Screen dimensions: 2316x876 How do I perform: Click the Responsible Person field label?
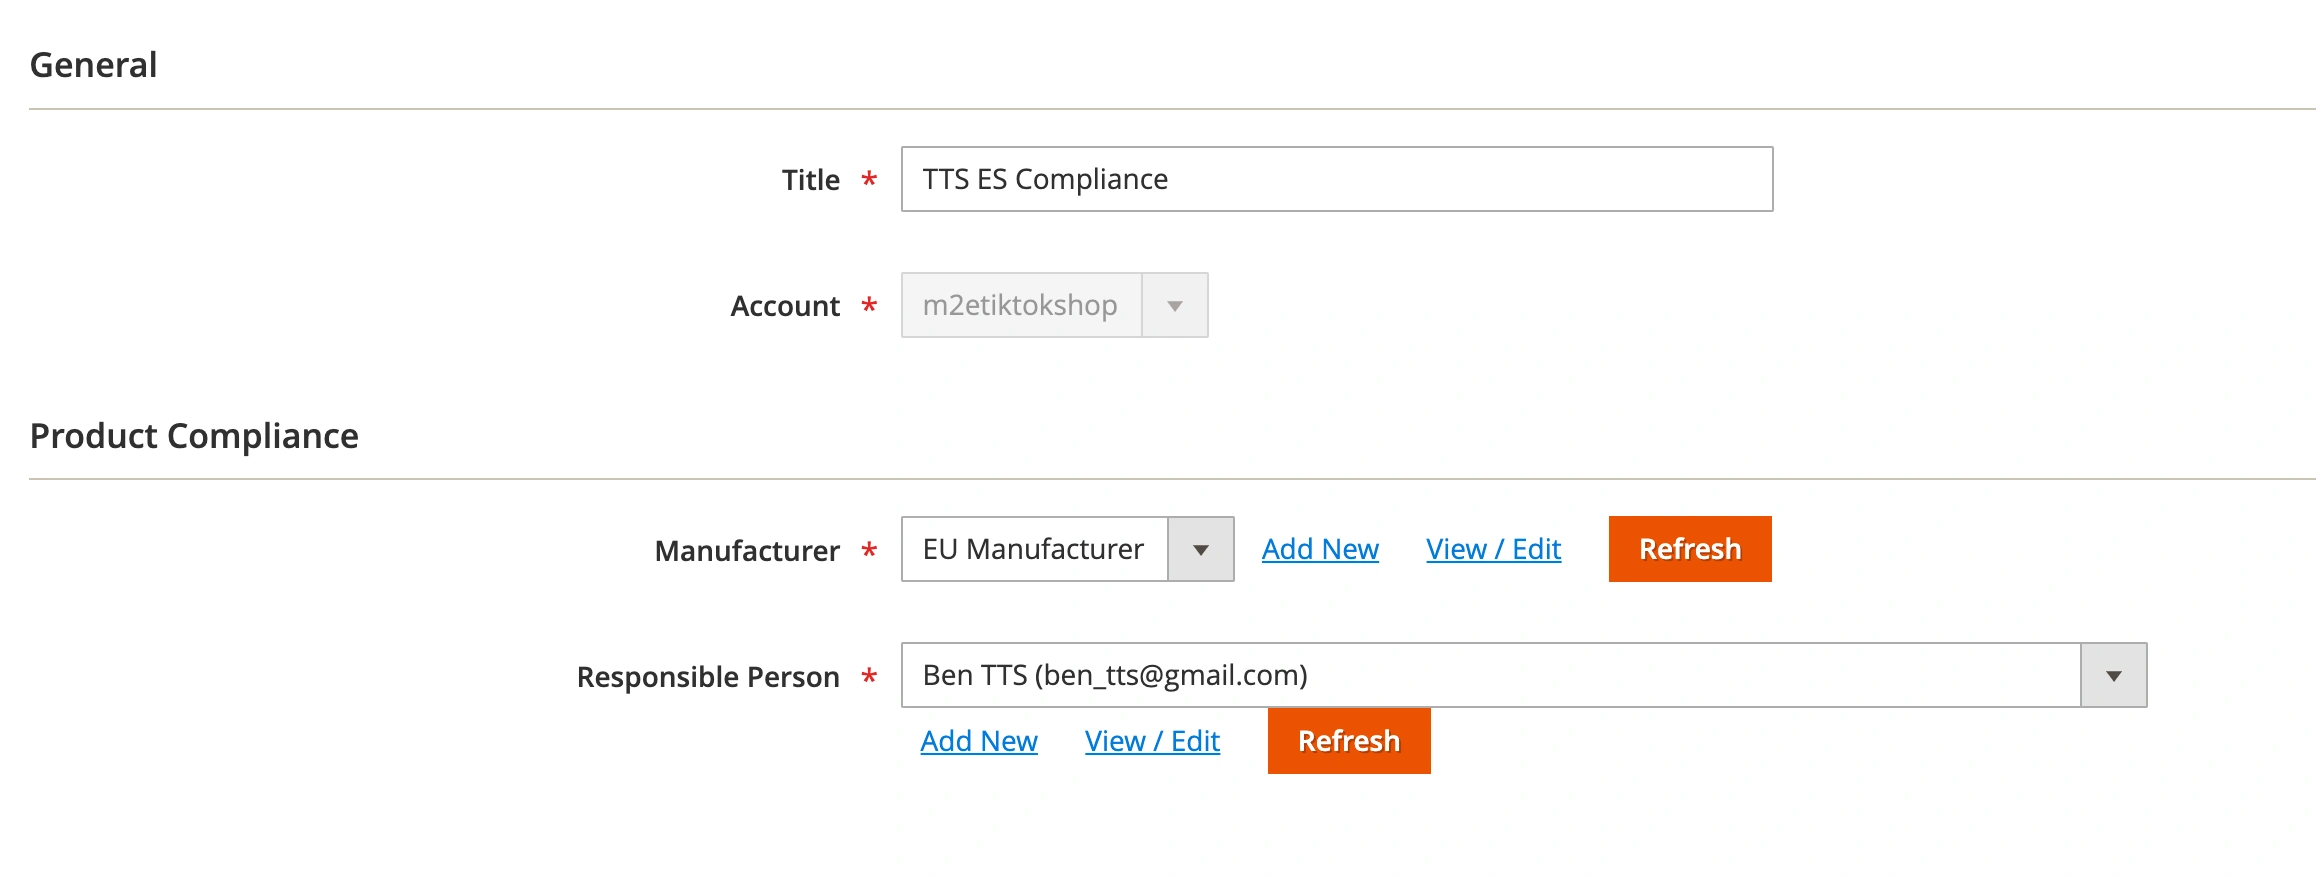[708, 677]
